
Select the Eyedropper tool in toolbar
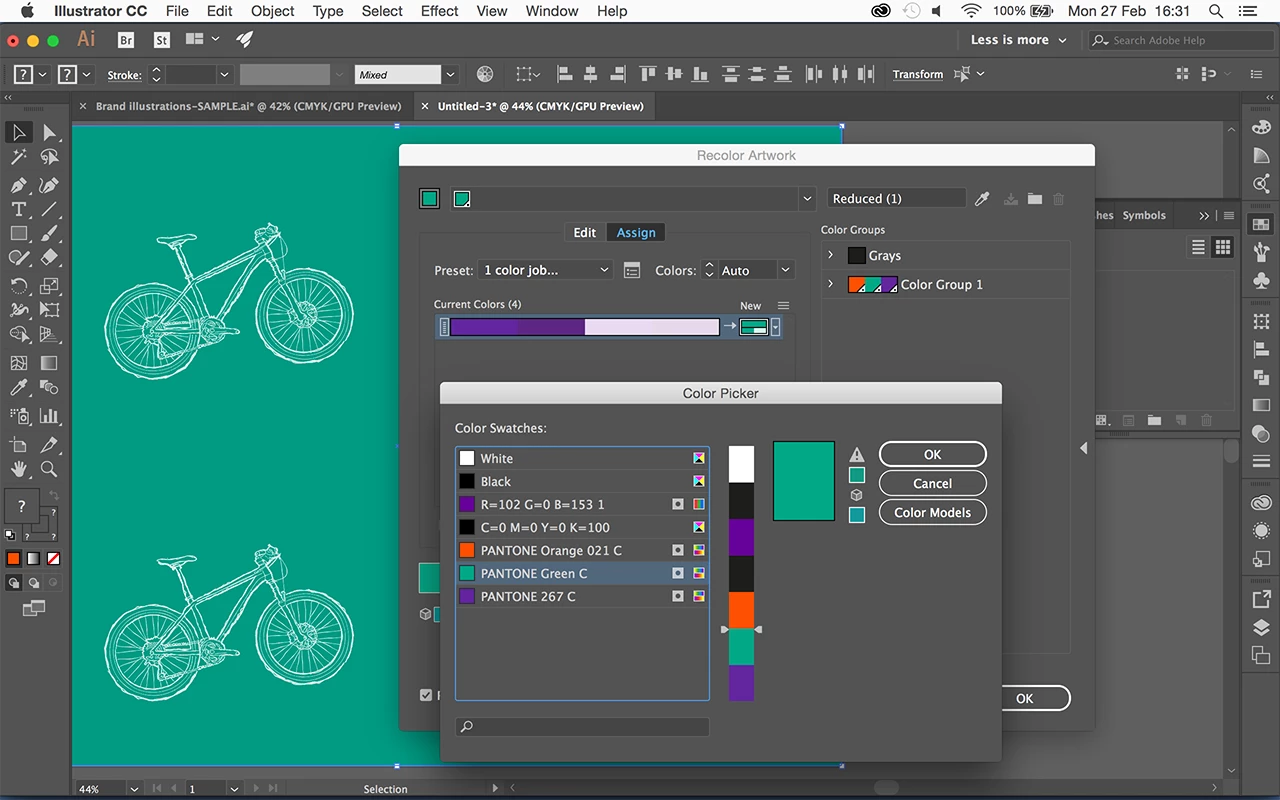pyautogui.click(x=18, y=388)
